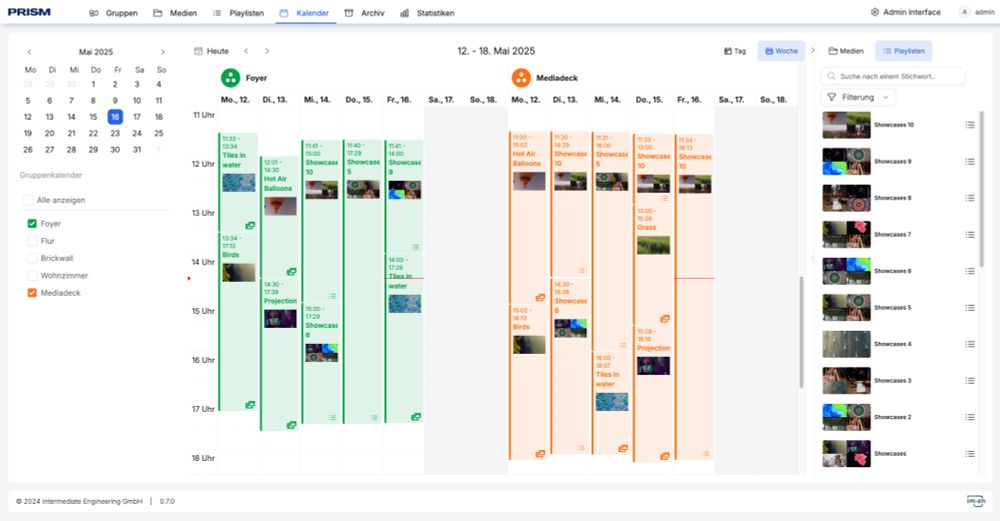Open Mediadeck Thursday Grass event
This screenshot has width=1000, height=521.
click(653, 265)
